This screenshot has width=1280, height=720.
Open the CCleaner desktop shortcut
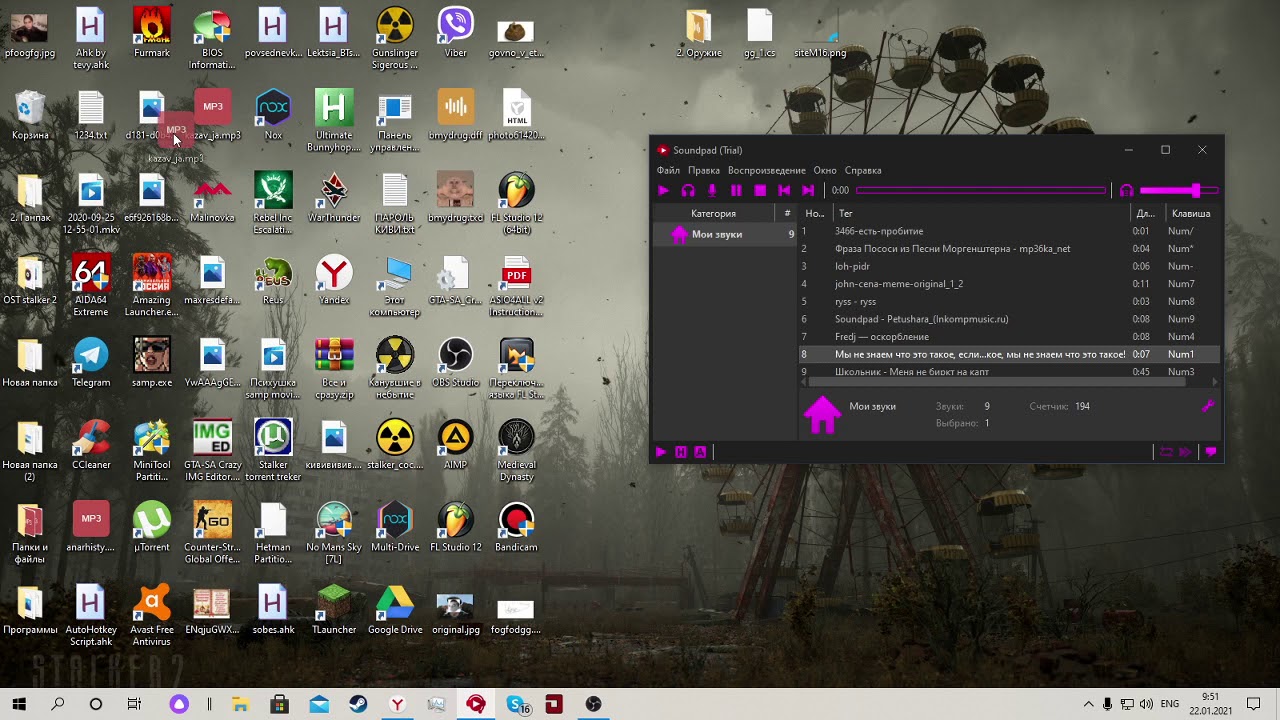pyautogui.click(x=91, y=445)
